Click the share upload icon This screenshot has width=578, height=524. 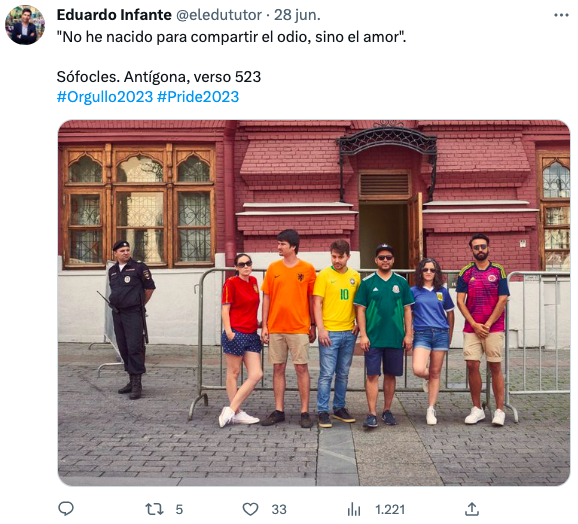pos(471,509)
